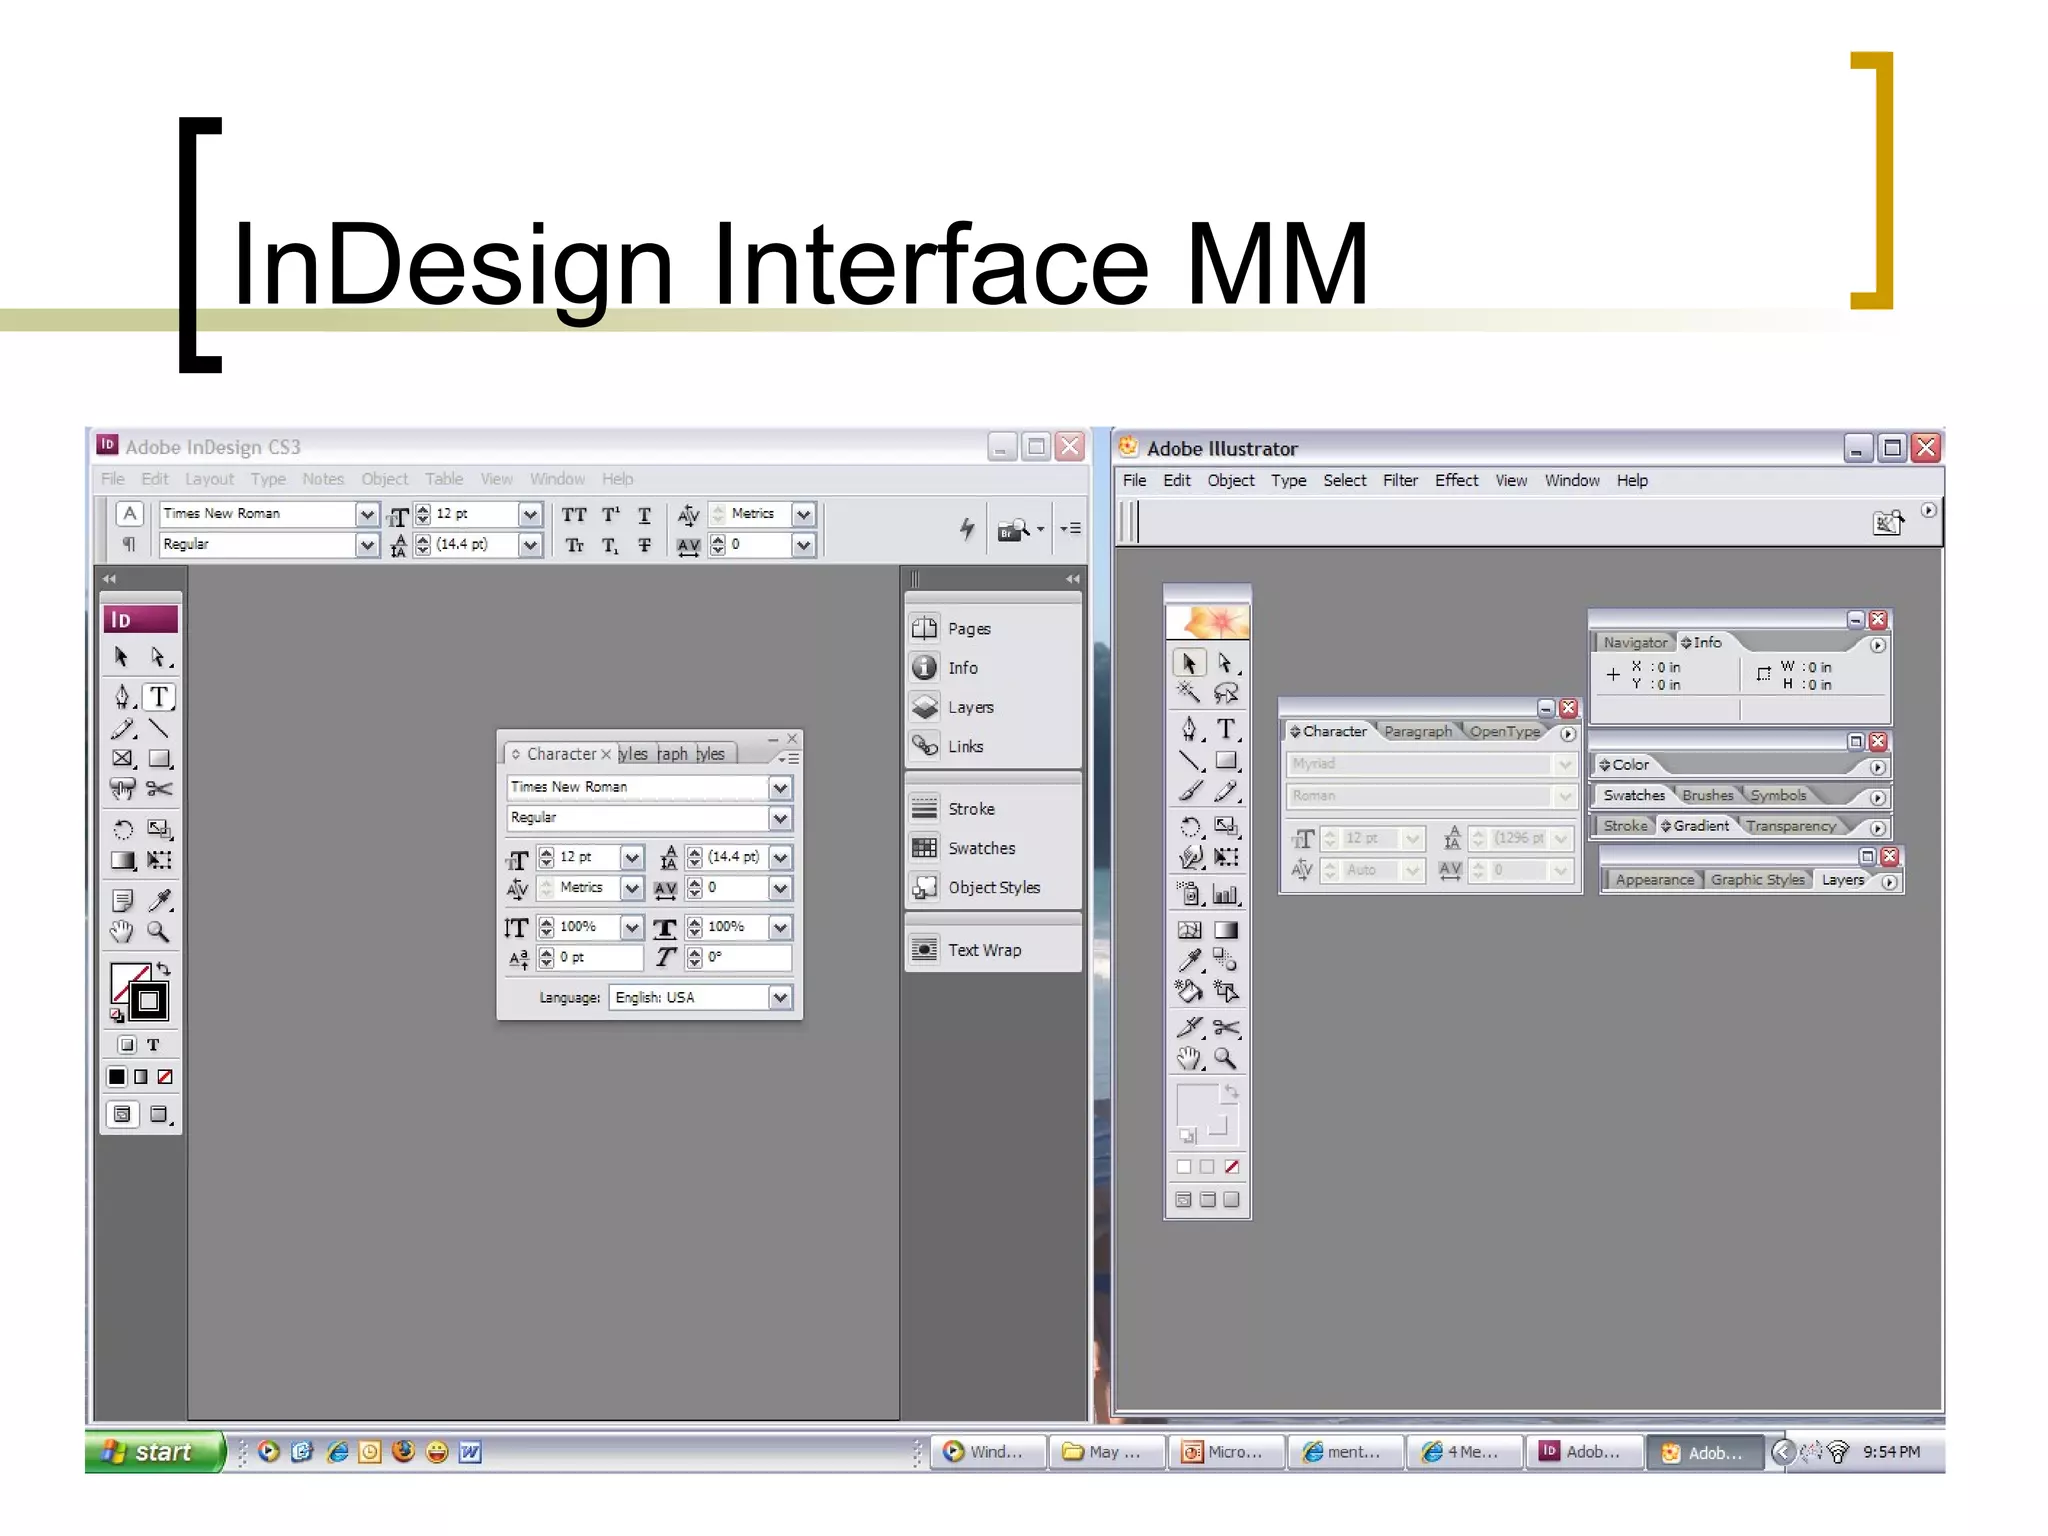Select the Line tool in InDesign toolbox

(x=159, y=729)
